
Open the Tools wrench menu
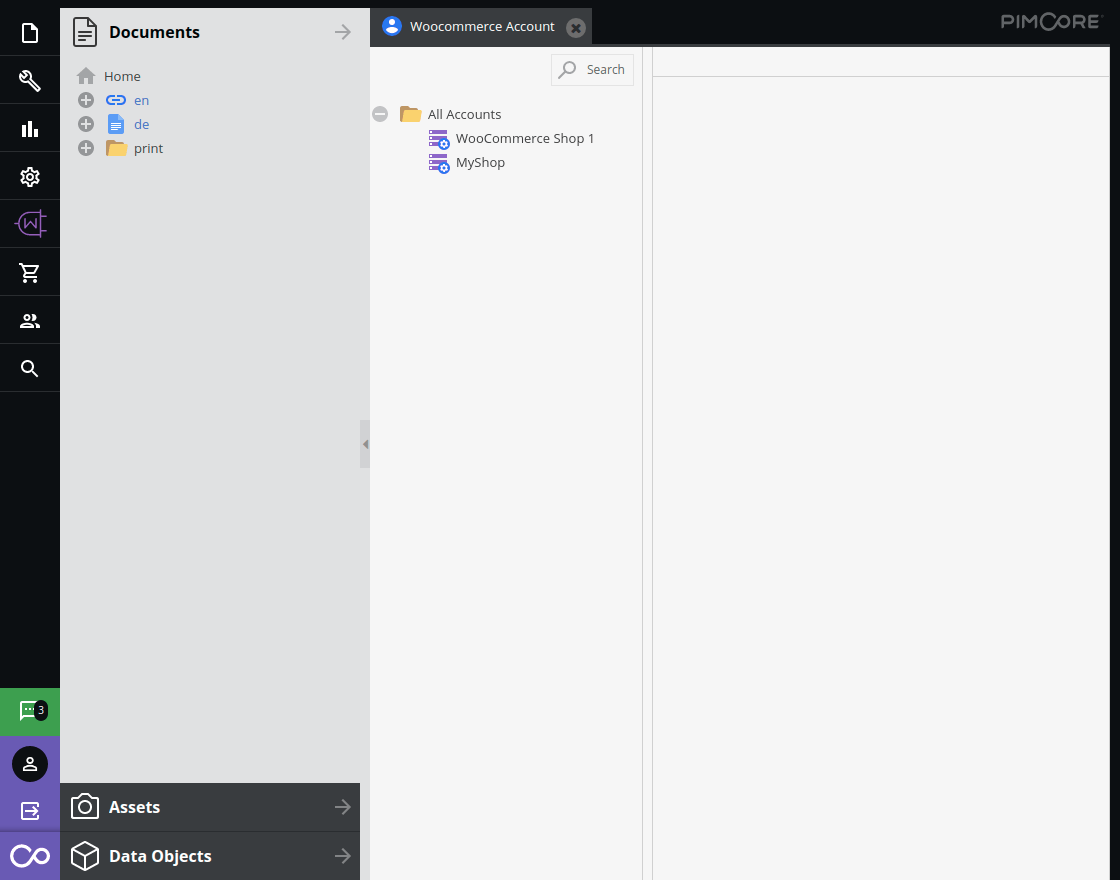pyautogui.click(x=30, y=81)
